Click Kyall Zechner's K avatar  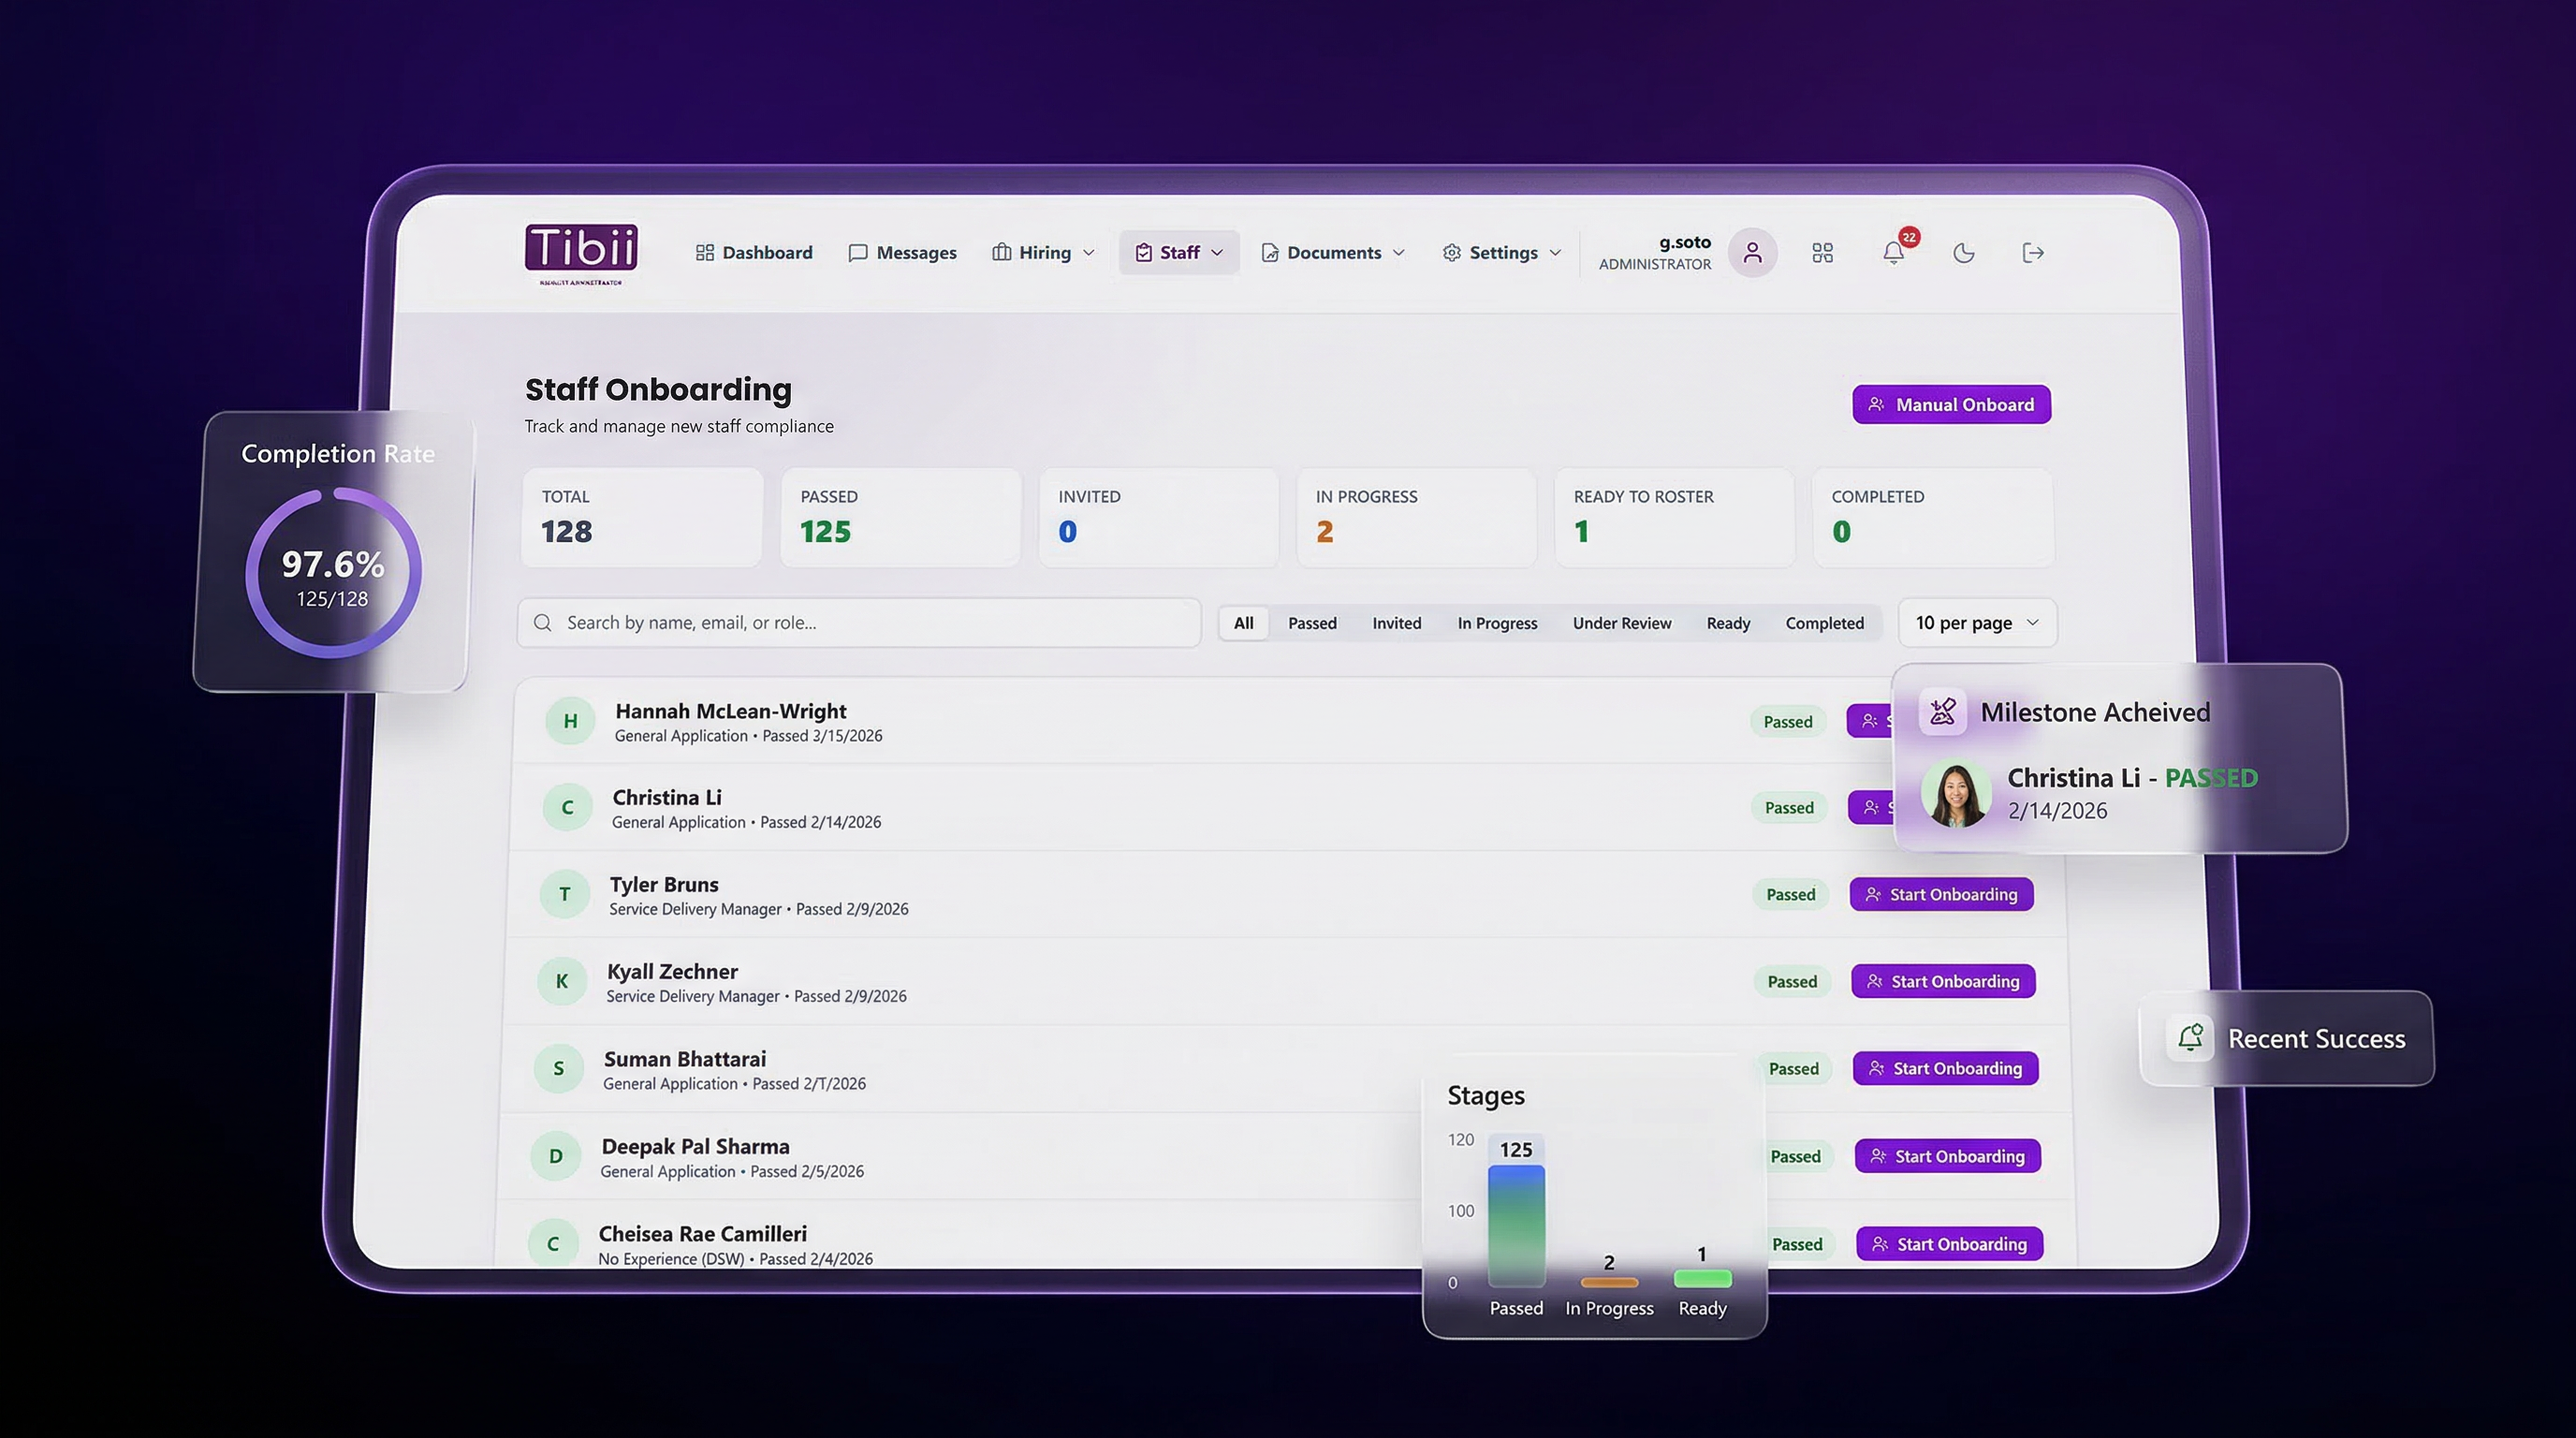coord(562,981)
